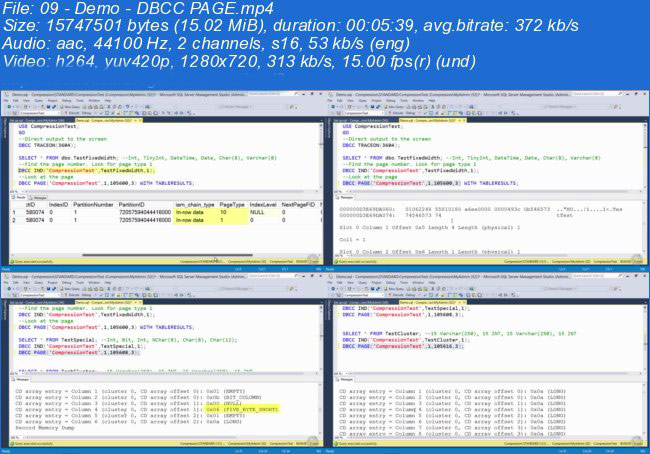Click PartitionNumber column header in results grid
The width and height of the screenshot is (650, 454).
click(93, 205)
